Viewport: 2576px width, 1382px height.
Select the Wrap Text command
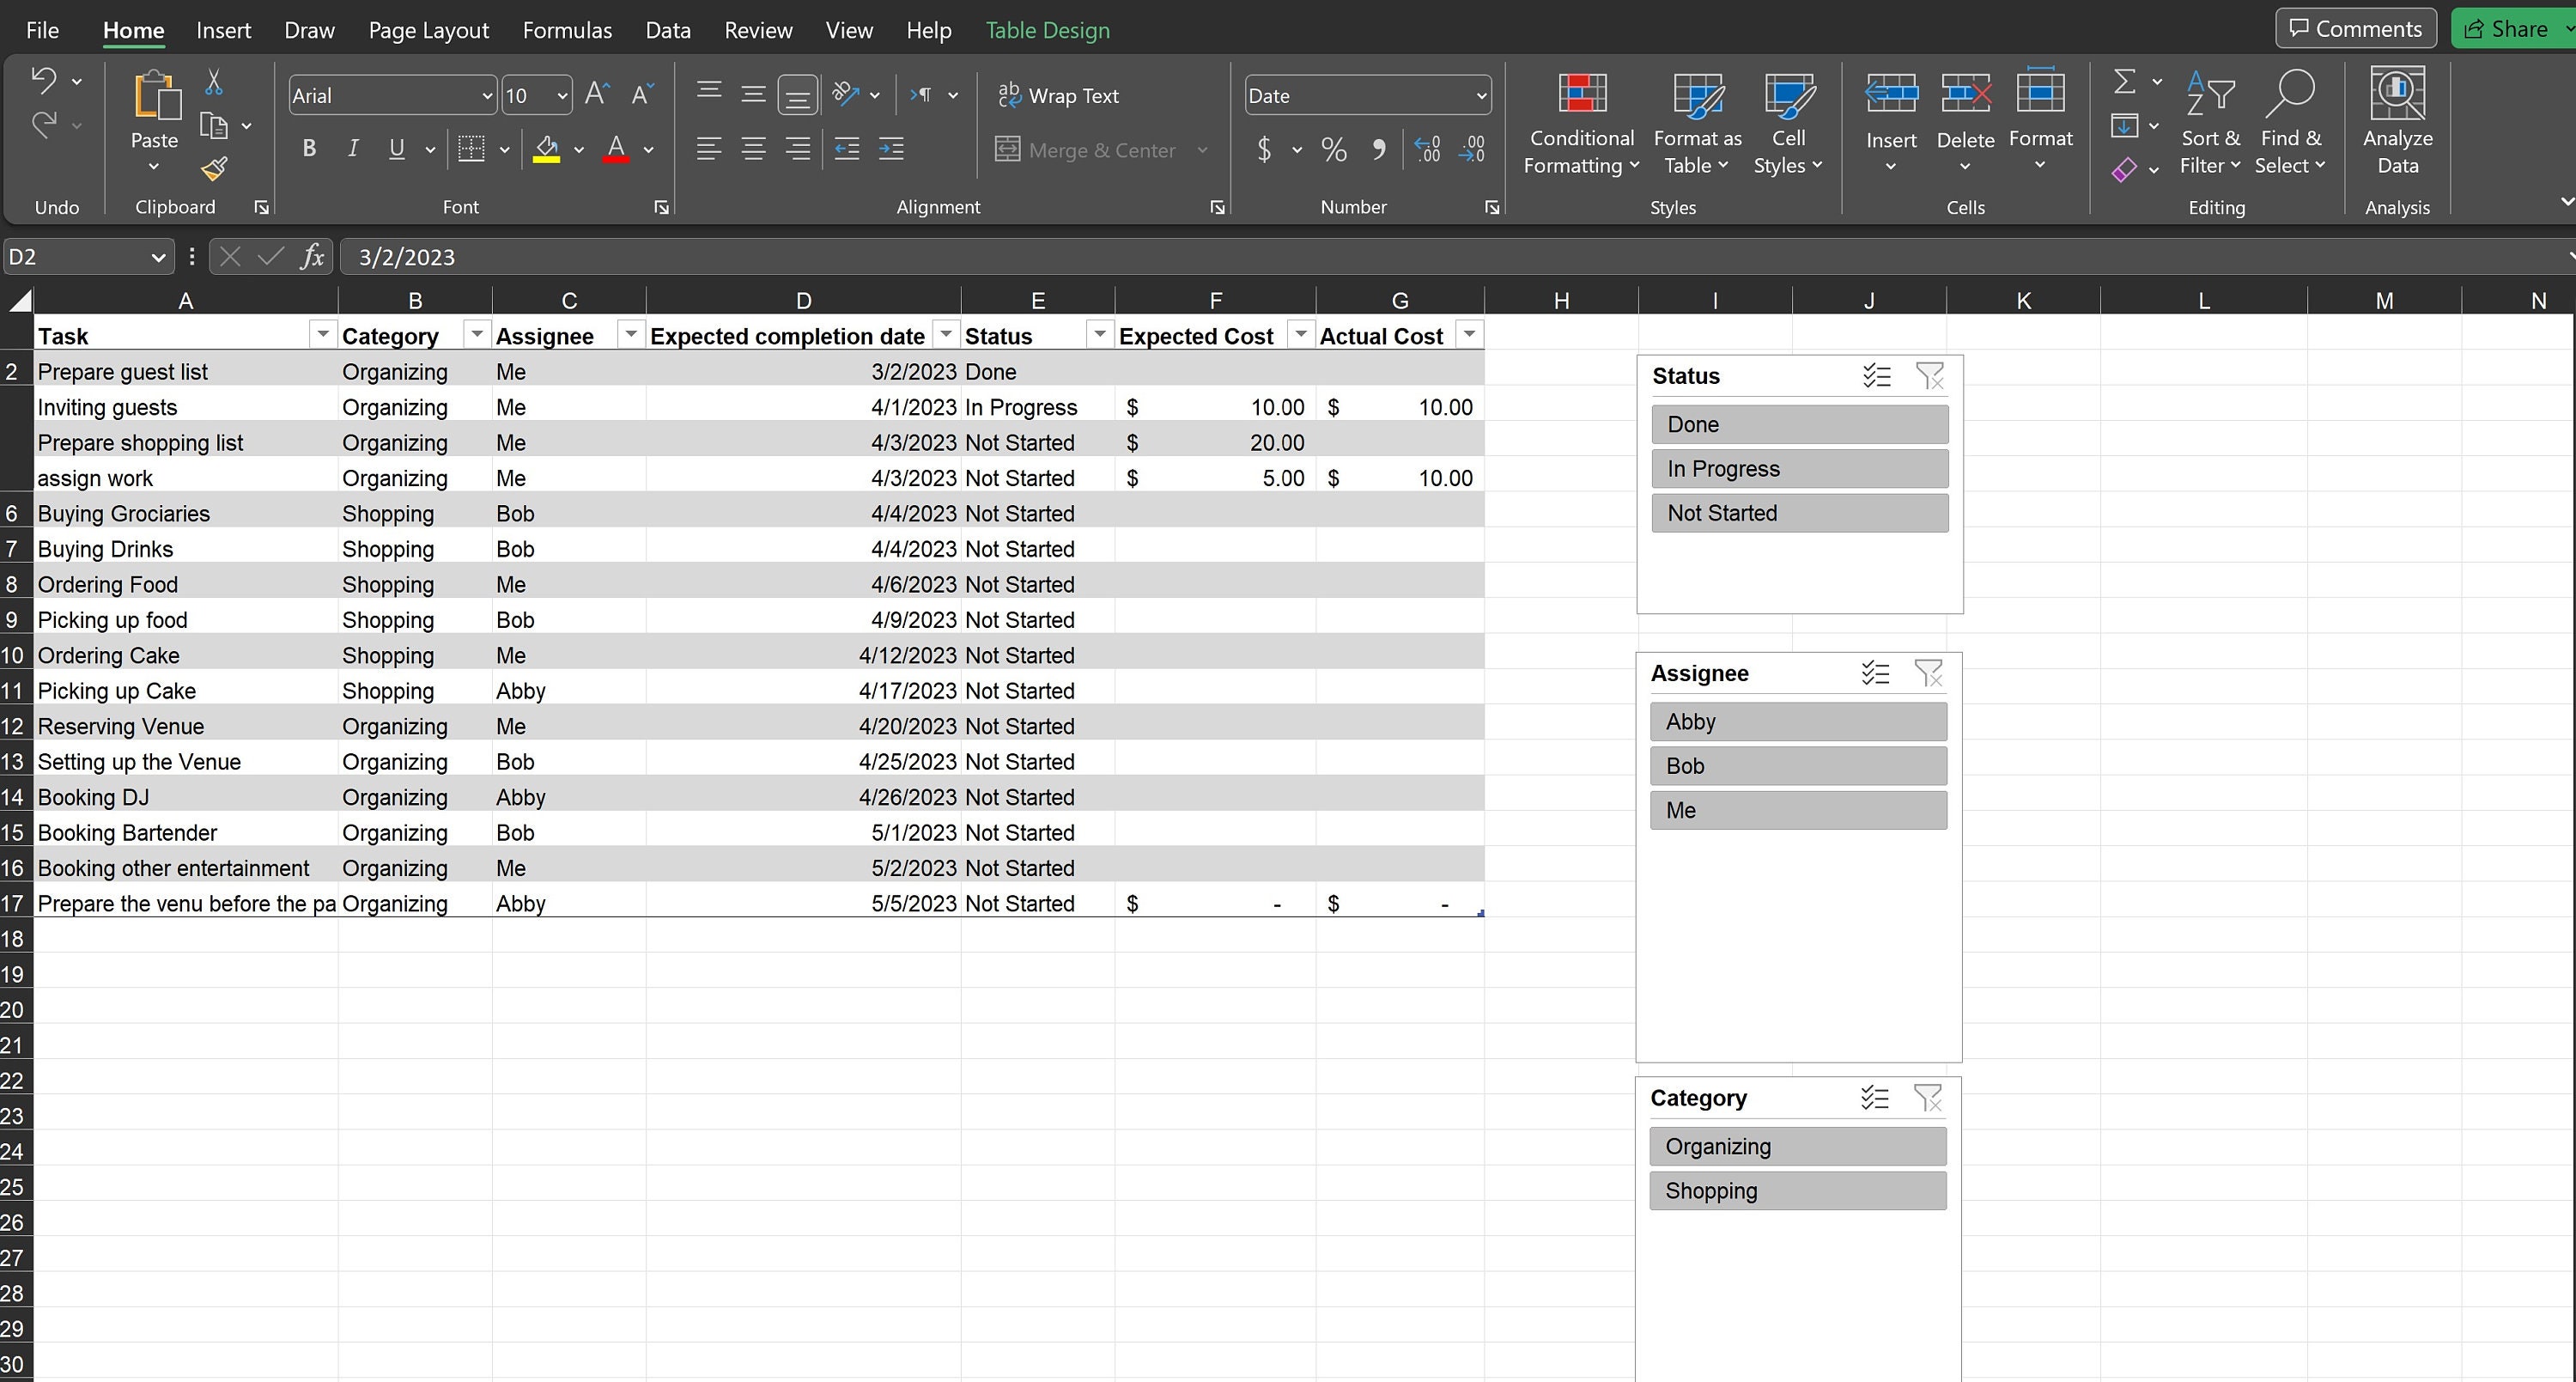(x=1059, y=95)
